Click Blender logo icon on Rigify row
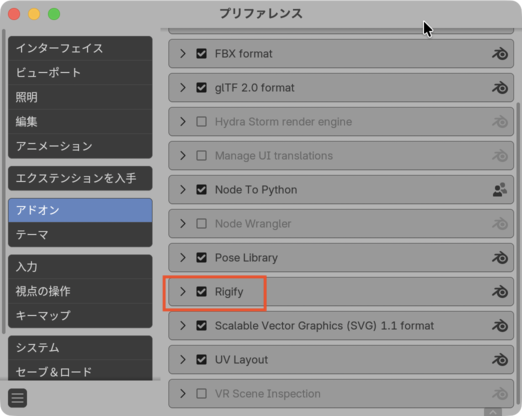This screenshot has height=416, width=522. [x=500, y=292]
